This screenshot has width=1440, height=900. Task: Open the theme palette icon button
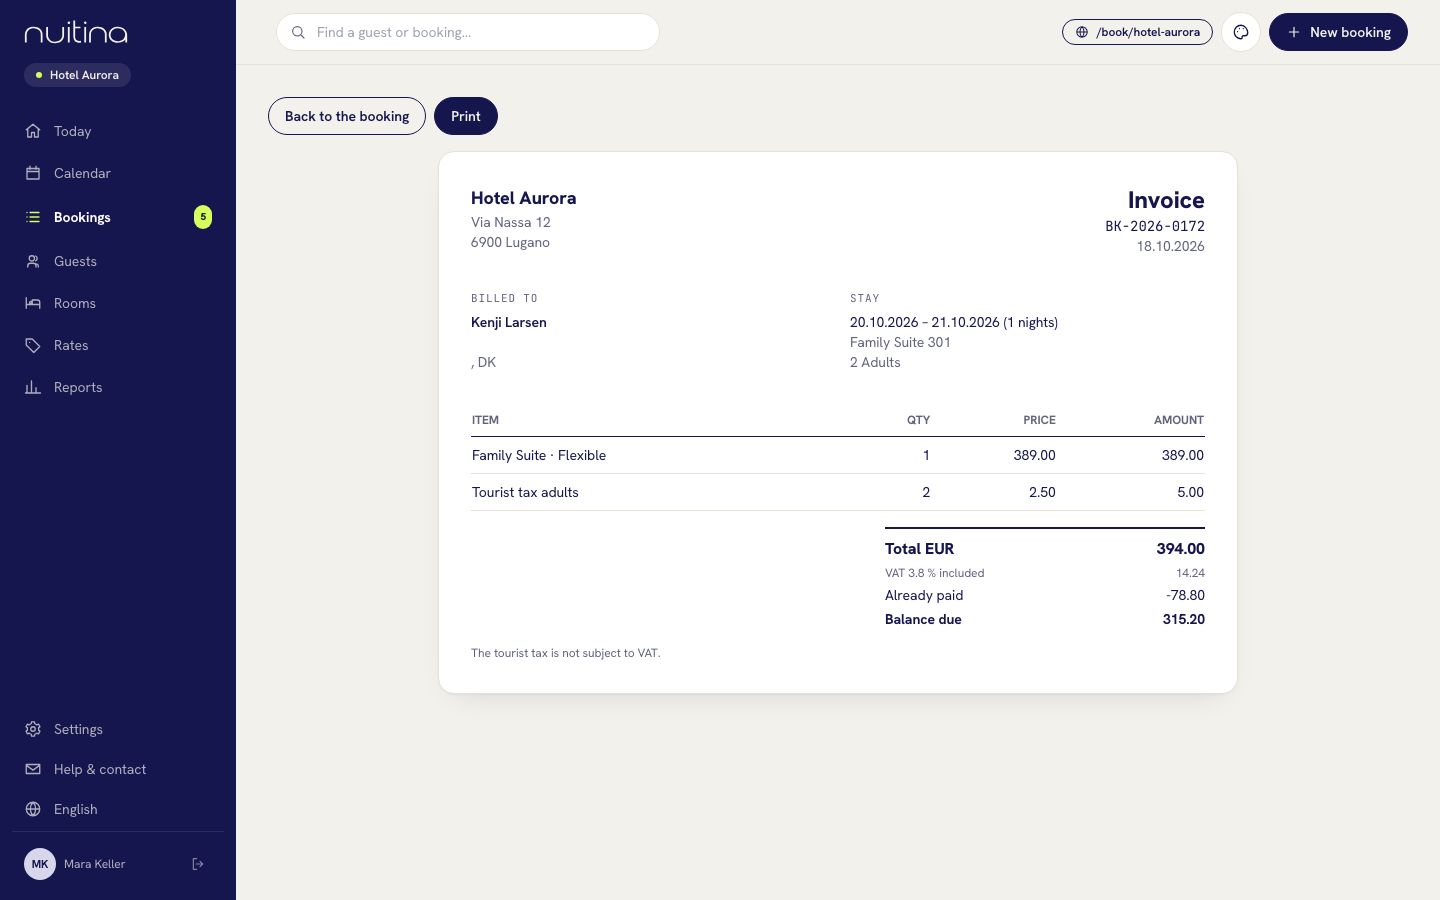pos(1241,32)
